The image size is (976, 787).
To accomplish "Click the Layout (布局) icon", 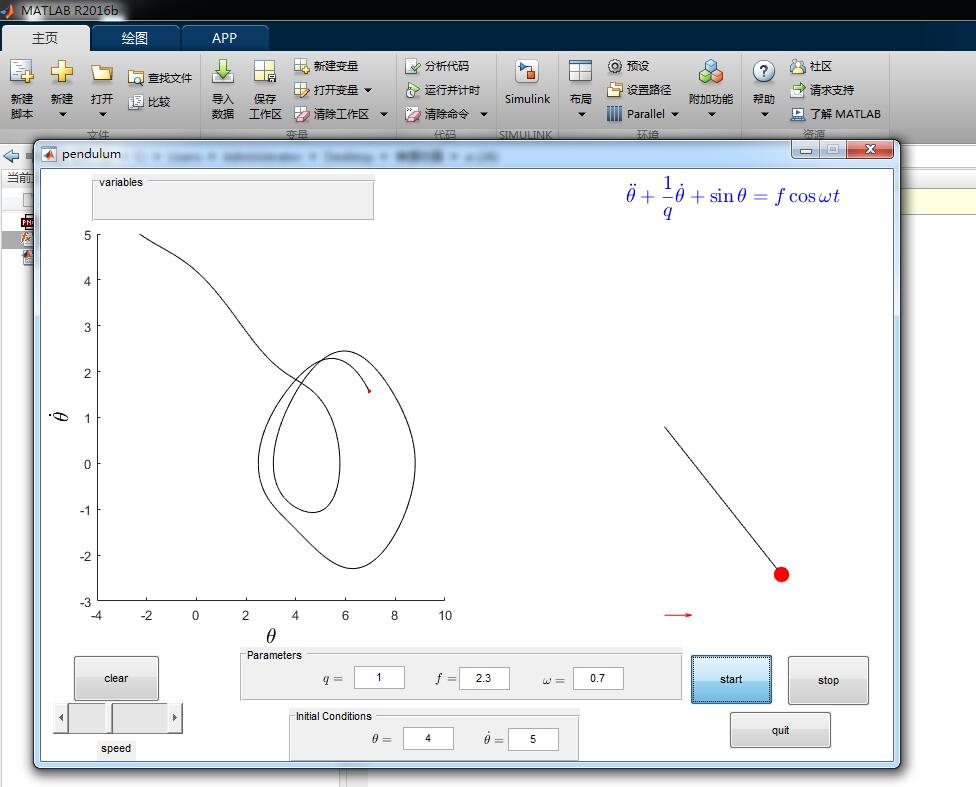I will pos(580,72).
